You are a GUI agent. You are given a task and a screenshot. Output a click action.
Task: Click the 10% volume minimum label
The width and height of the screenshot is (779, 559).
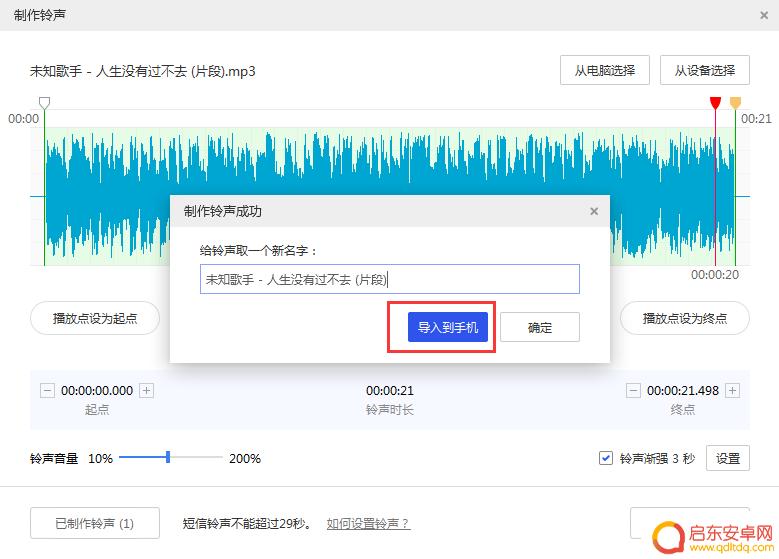pyautogui.click(x=100, y=458)
